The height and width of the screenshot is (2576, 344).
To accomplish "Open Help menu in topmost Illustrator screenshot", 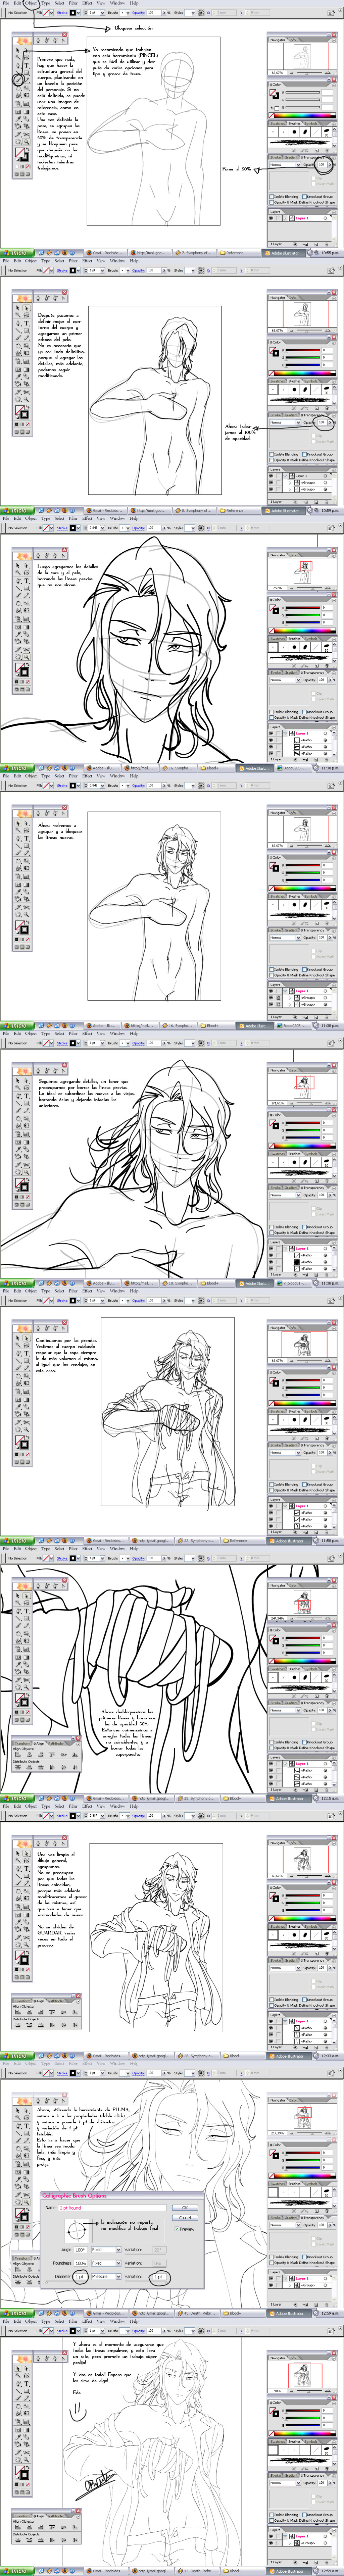I will [x=134, y=3].
